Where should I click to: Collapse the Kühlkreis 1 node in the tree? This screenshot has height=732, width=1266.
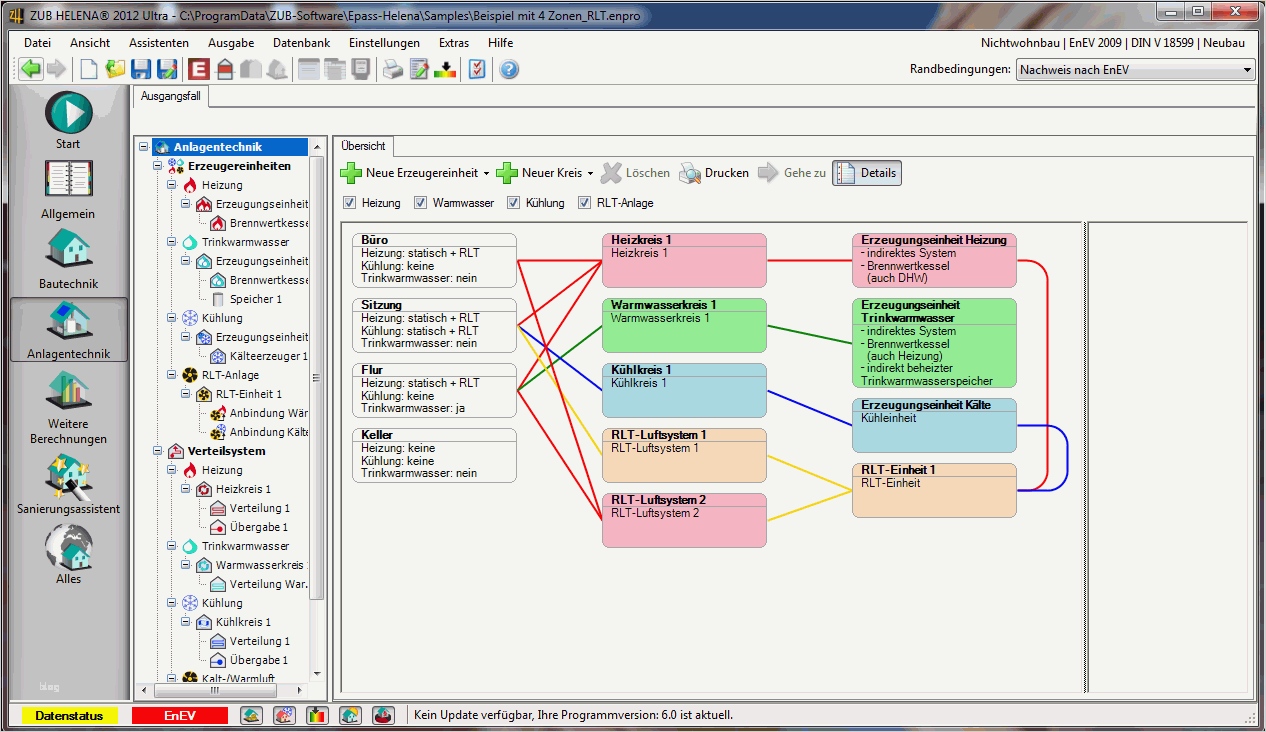click(x=186, y=622)
